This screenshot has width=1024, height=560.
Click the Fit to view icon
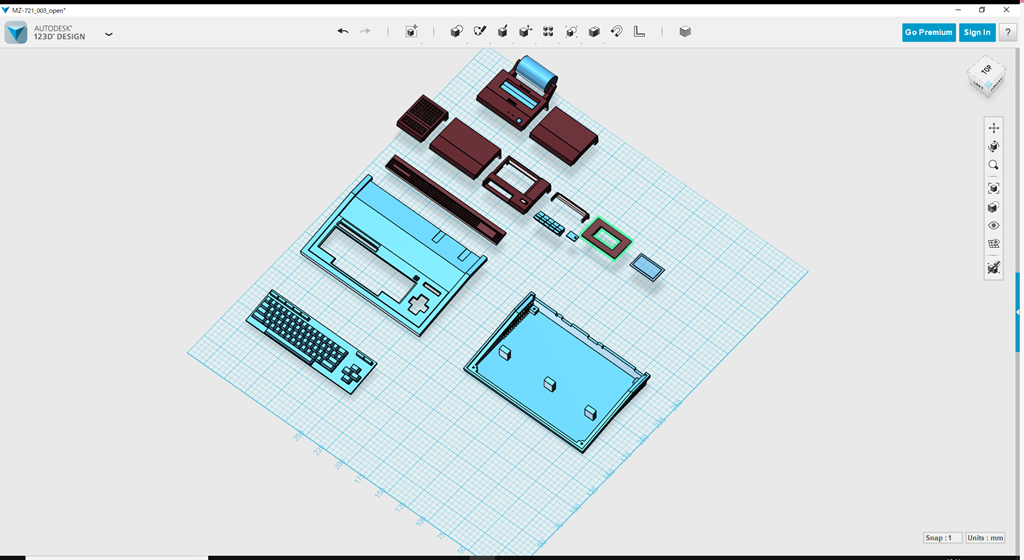(993, 188)
